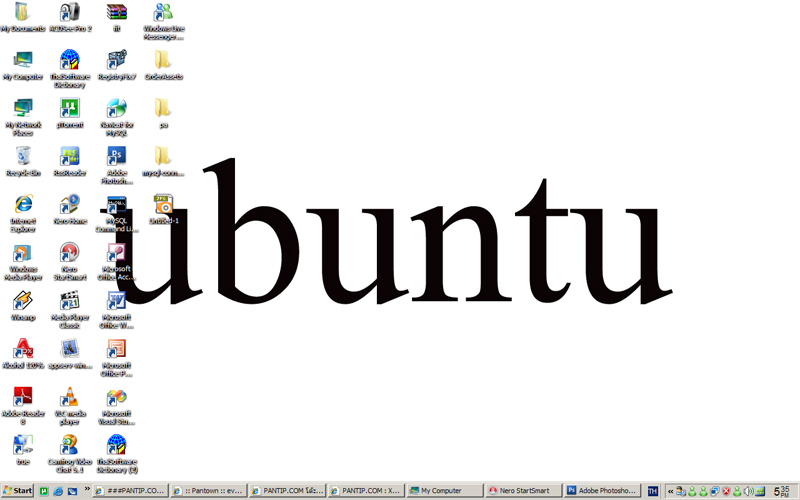Launch Adobe Photoshop desktop shortcut
The width and height of the screenshot is (800, 500).
point(117,165)
